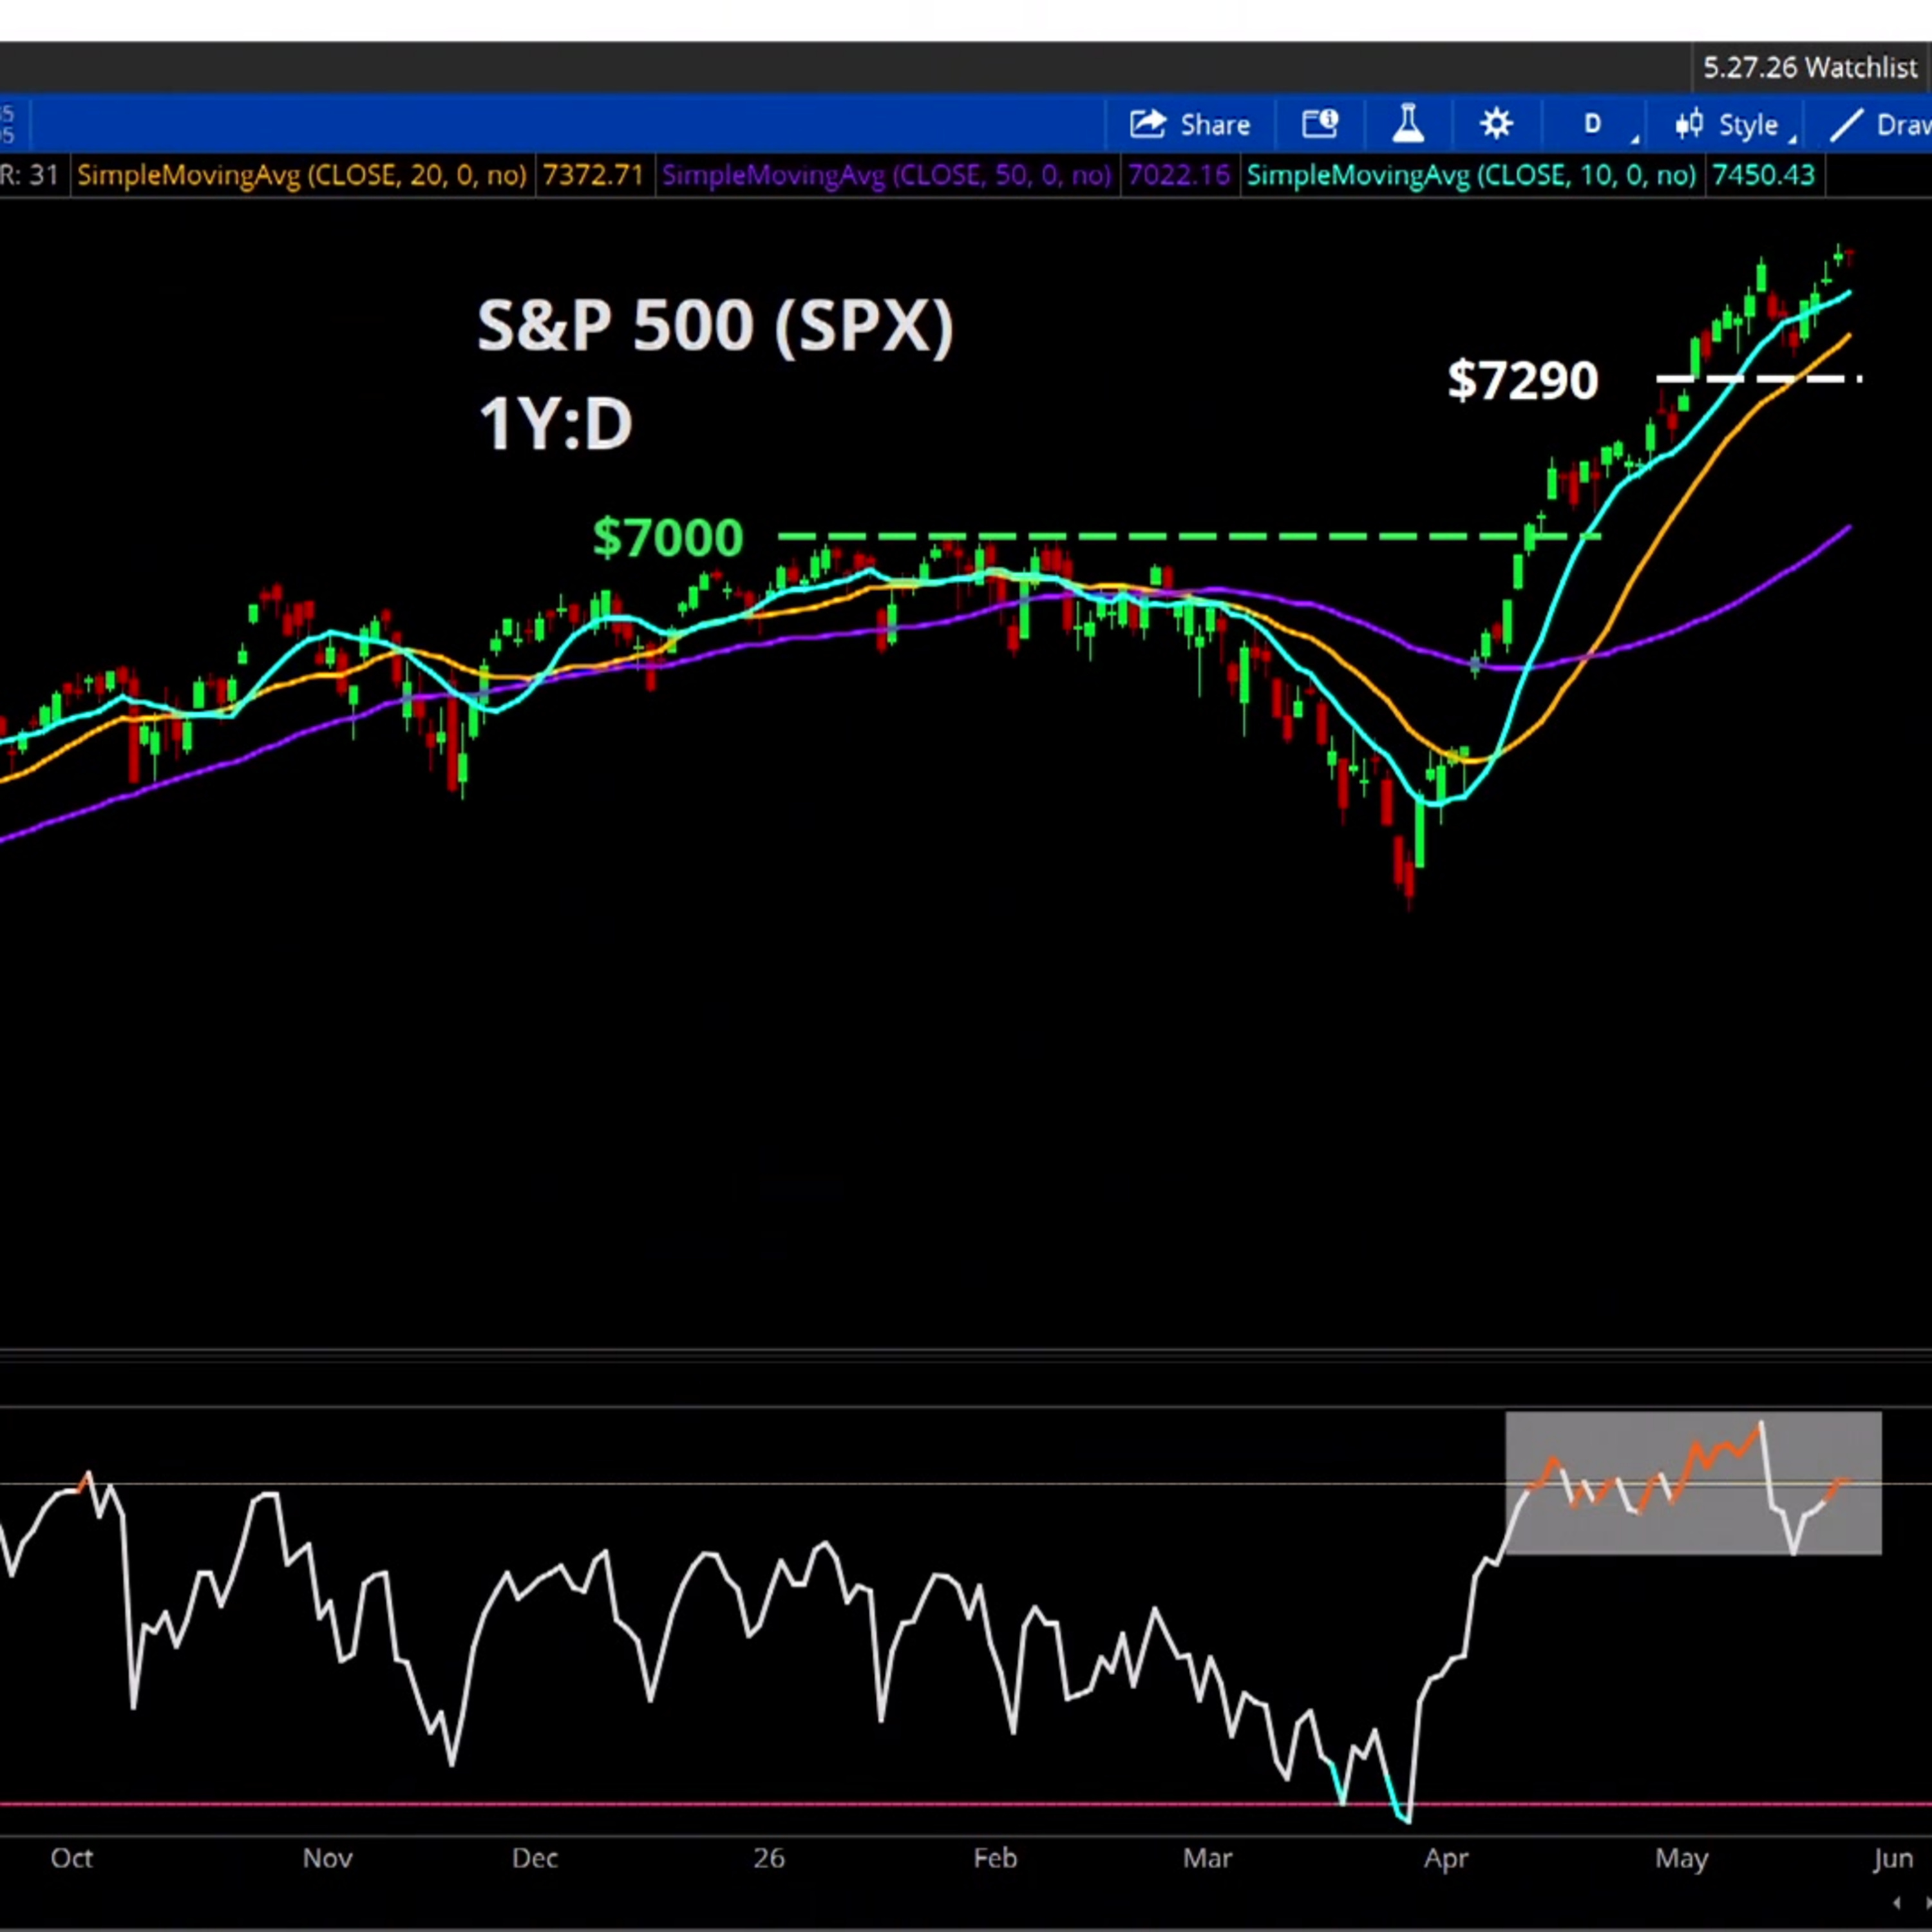
Task: Click the 20-period SMA value 7372.71
Action: click(x=593, y=175)
